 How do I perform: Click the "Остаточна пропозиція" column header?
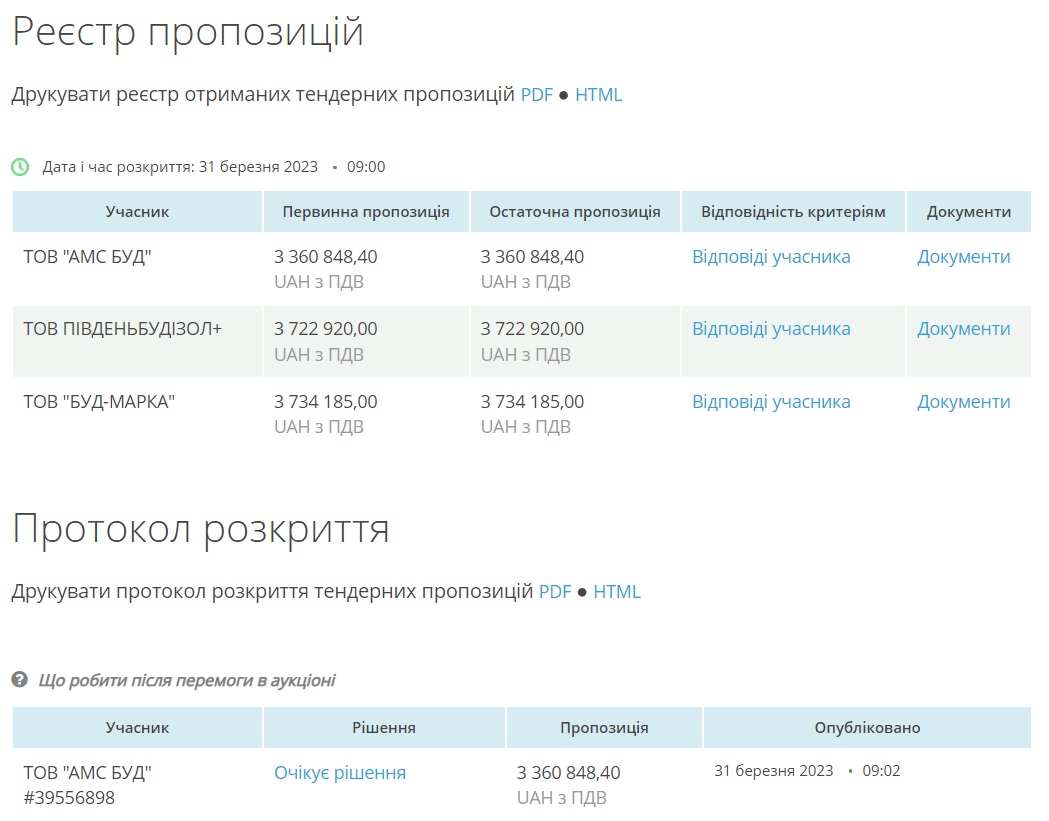pos(574,212)
